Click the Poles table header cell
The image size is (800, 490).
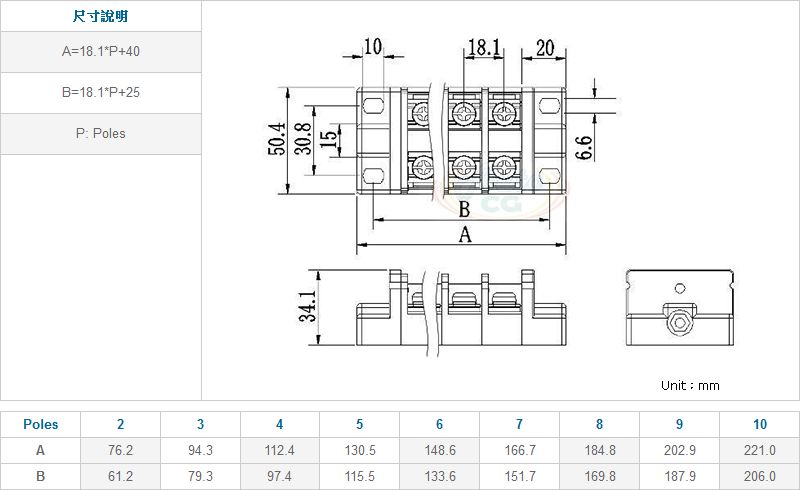pyautogui.click(x=40, y=424)
